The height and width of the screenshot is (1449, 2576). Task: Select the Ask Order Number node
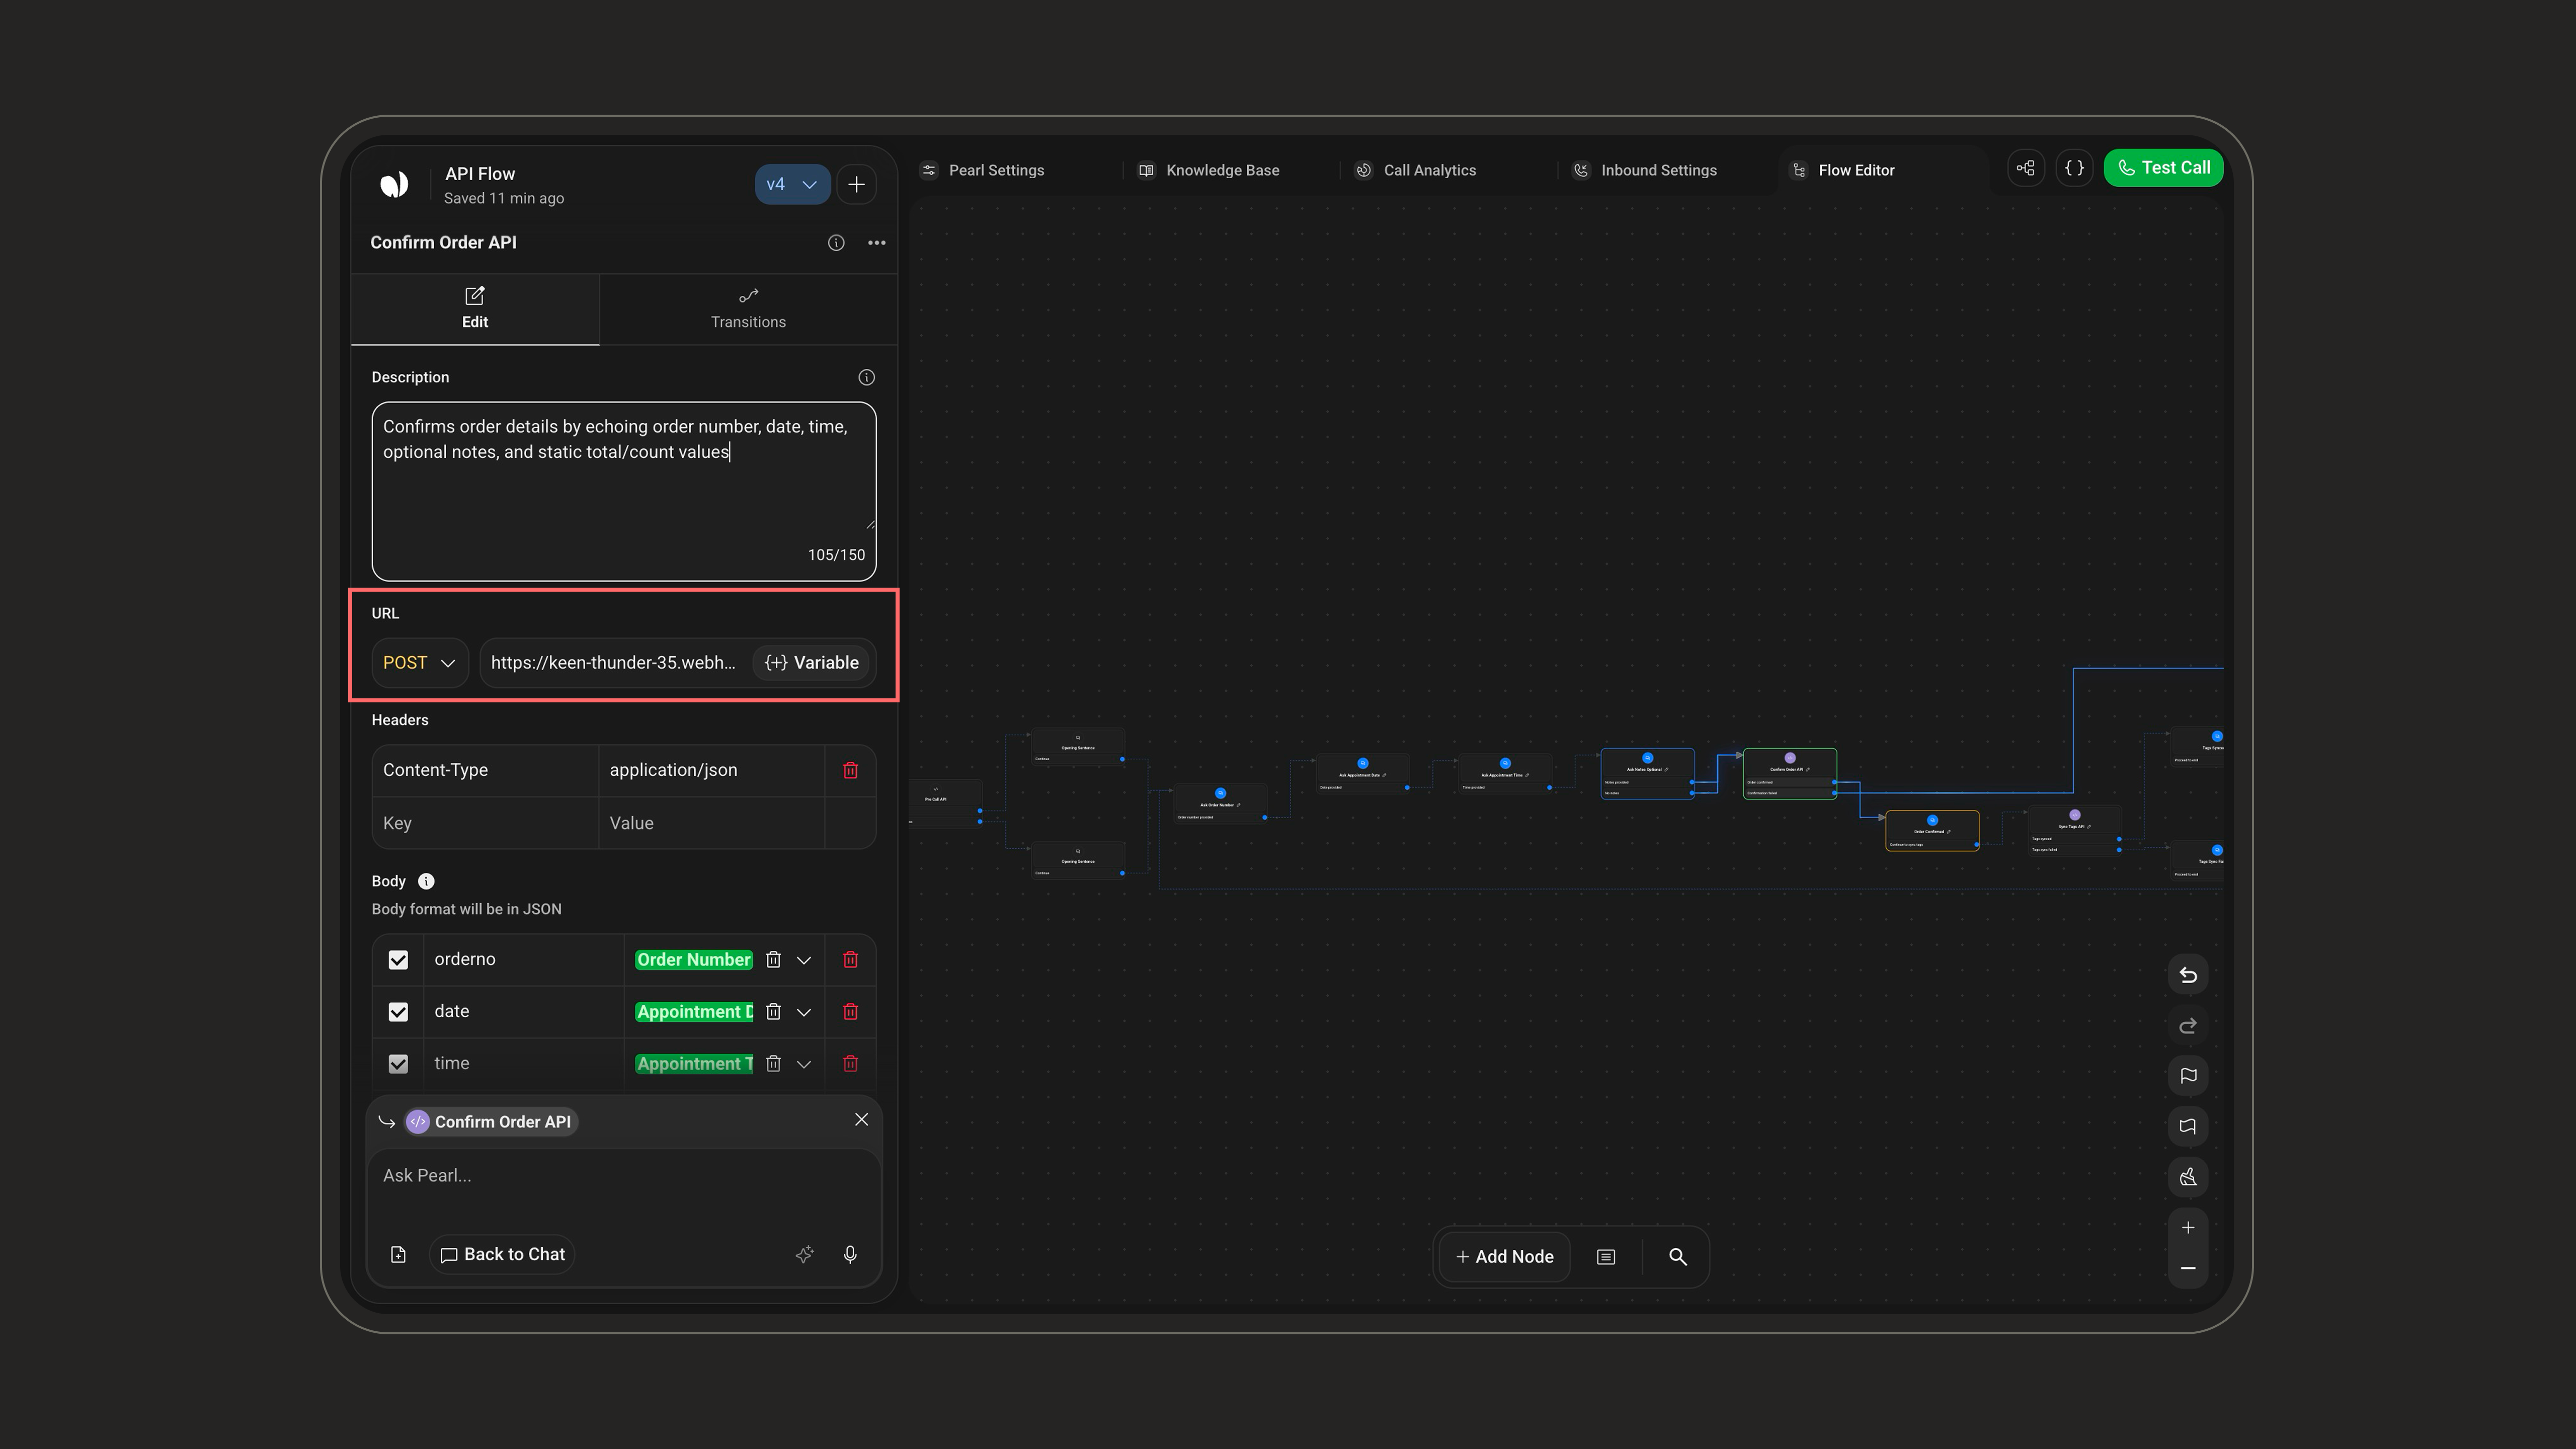1220,805
